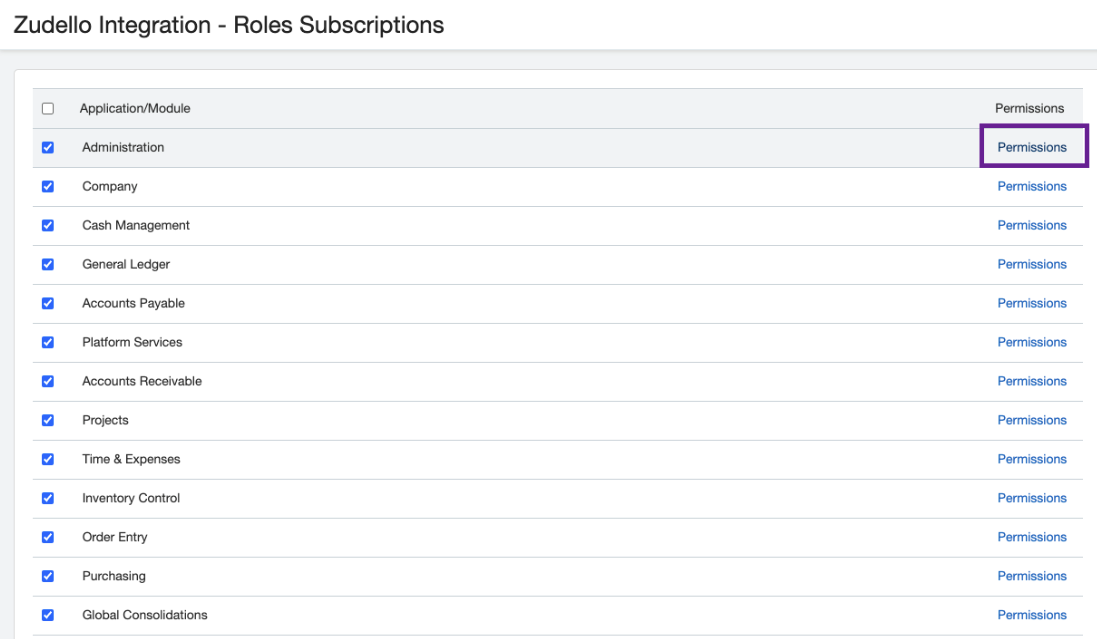Open Permissions for Administration

click(x=1032, y=148)
